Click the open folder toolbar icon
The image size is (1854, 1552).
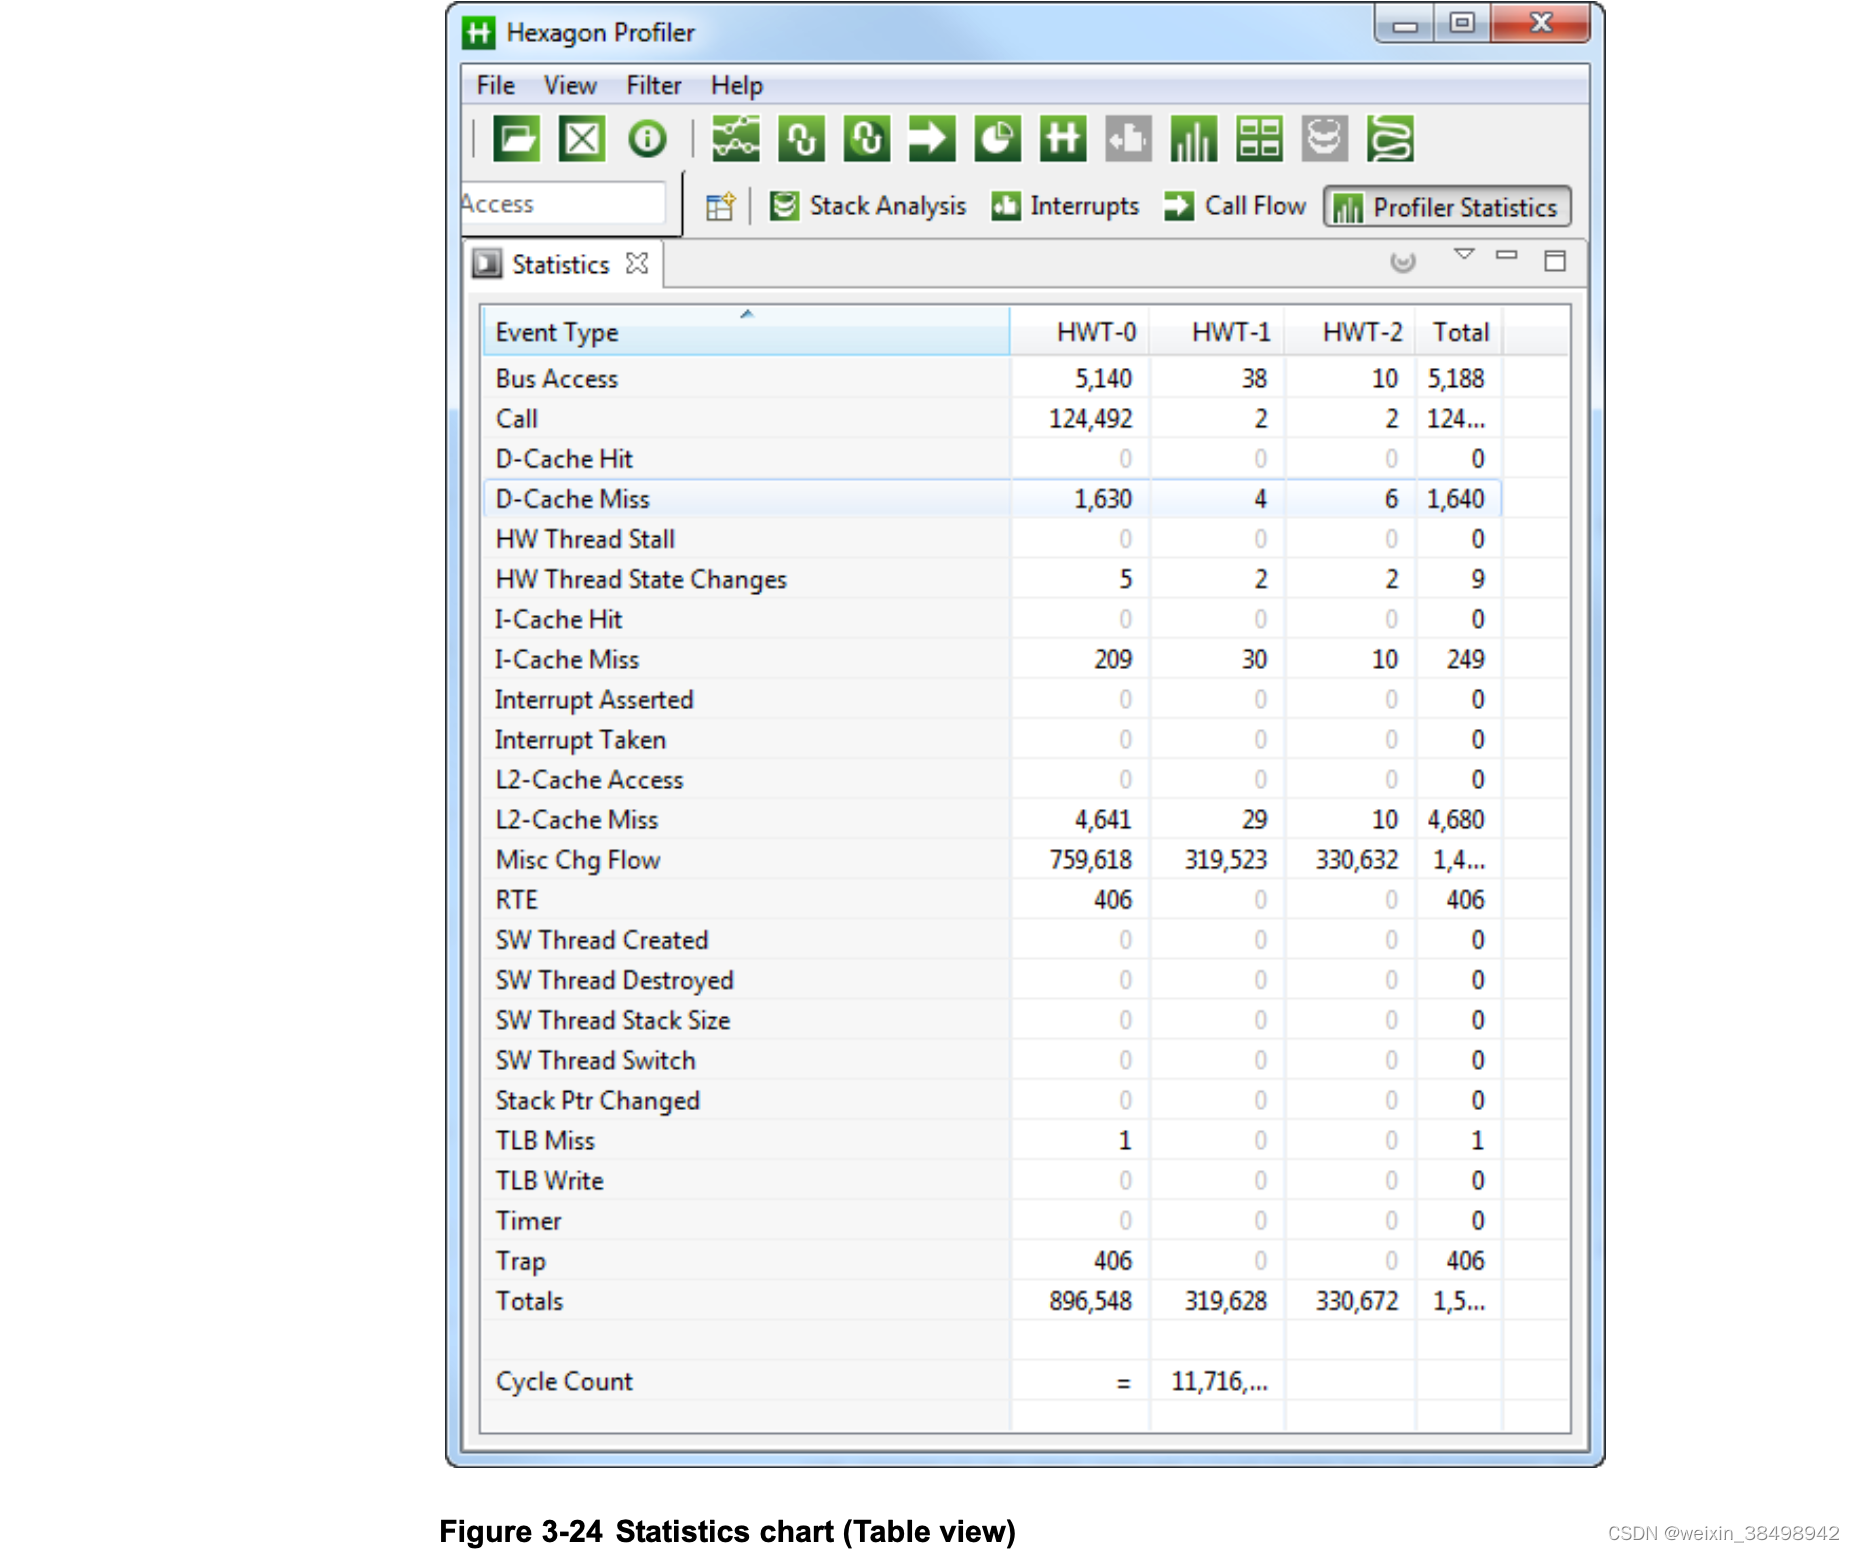(x=517, y=138)
